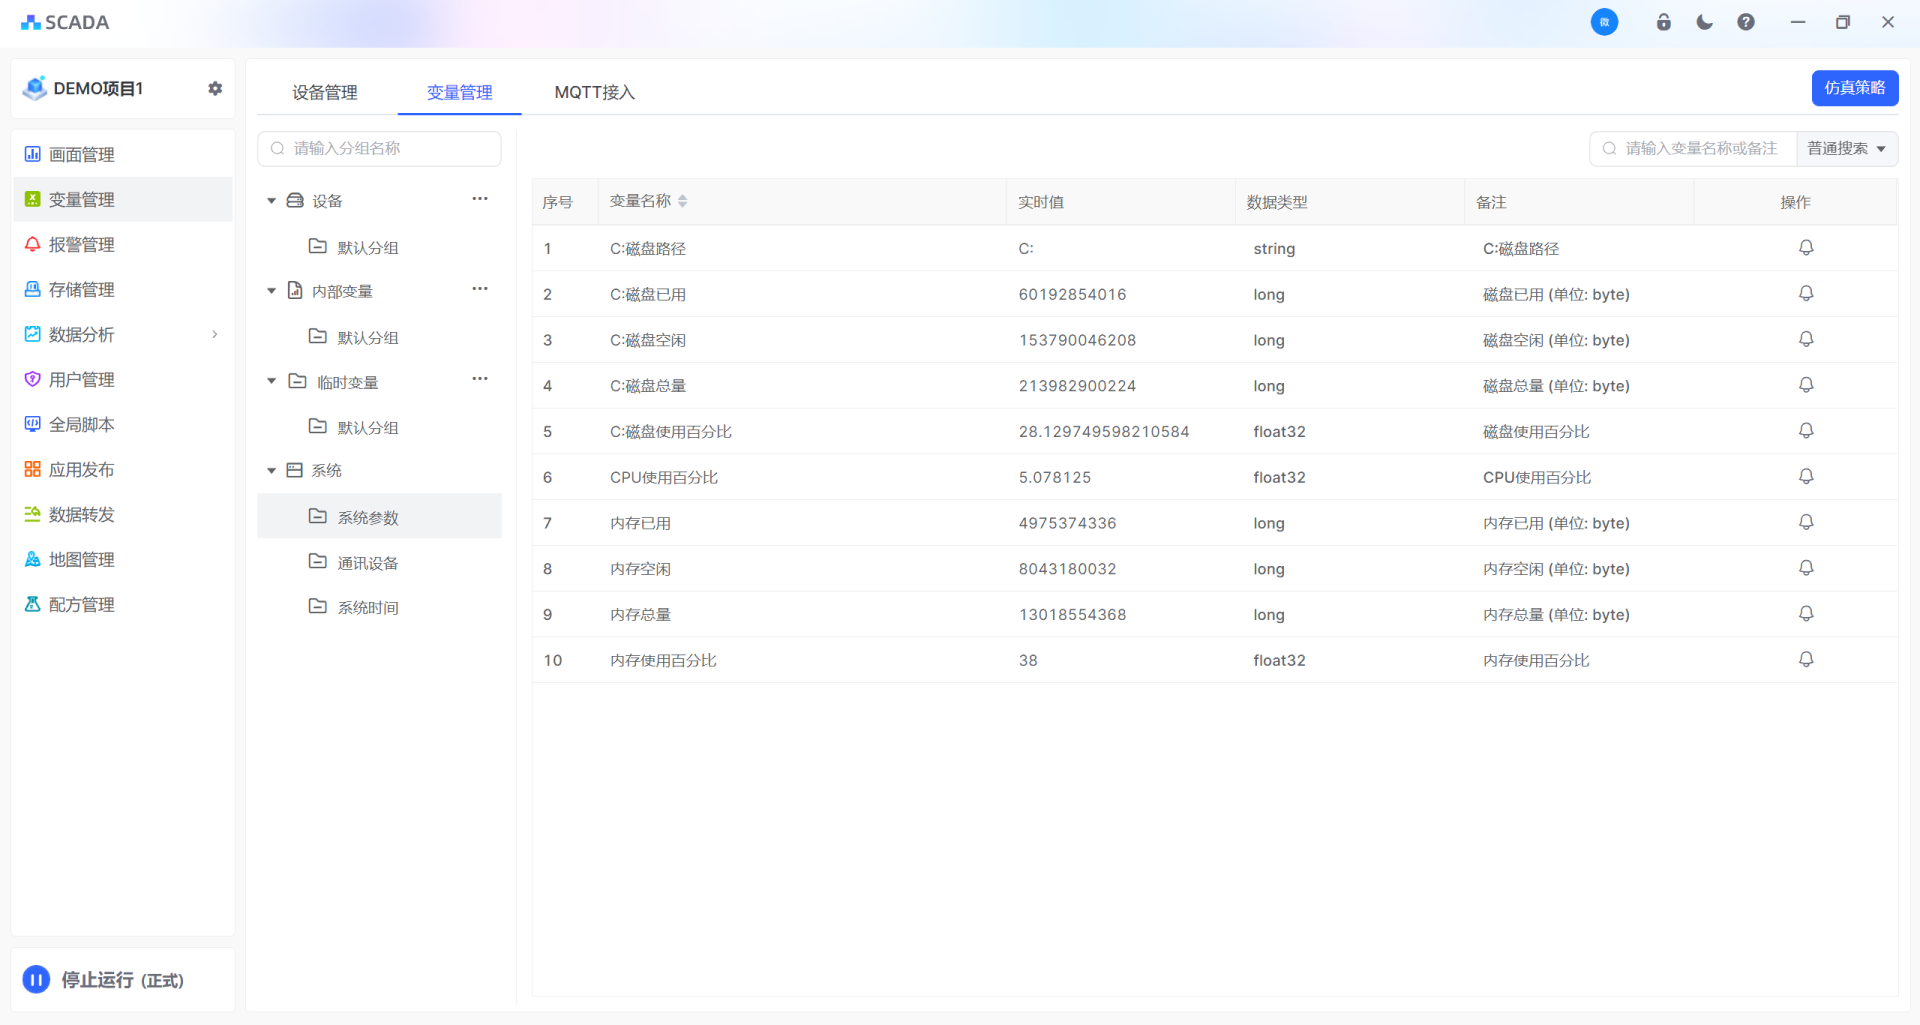1920x1025 pixels.
Task: Click alarm bell for 内存使用百分比 row
Action: [1806, 660]
